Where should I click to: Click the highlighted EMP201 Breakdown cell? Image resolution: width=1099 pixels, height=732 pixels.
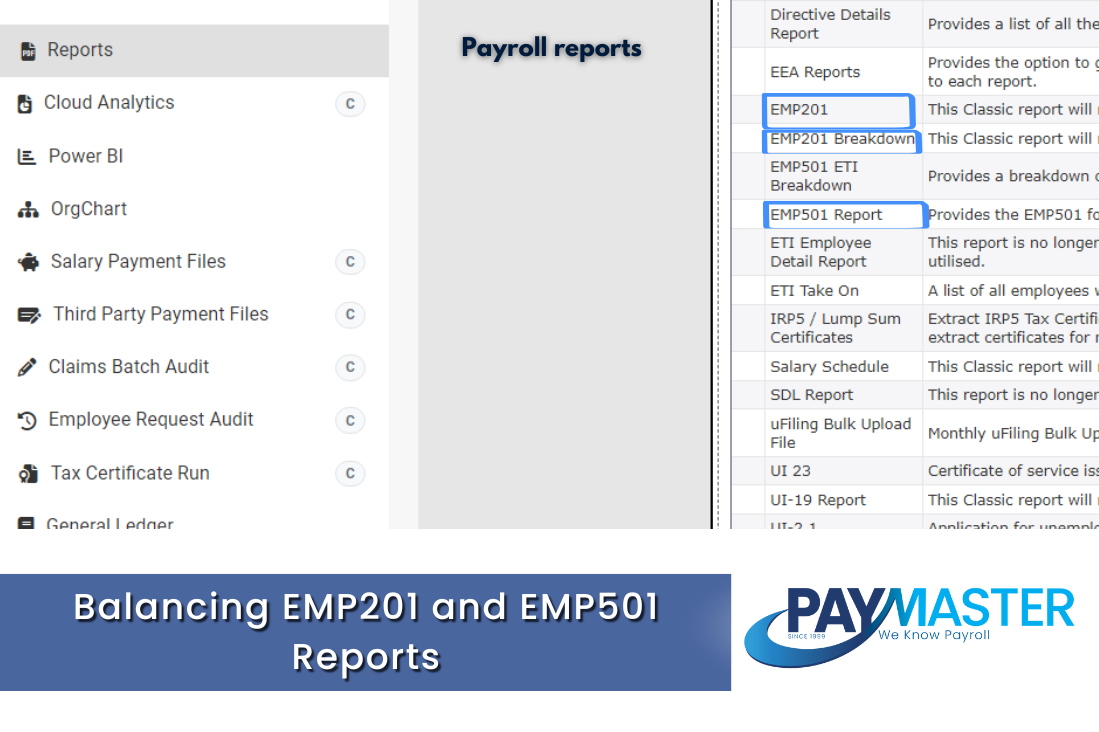(841, 140)
